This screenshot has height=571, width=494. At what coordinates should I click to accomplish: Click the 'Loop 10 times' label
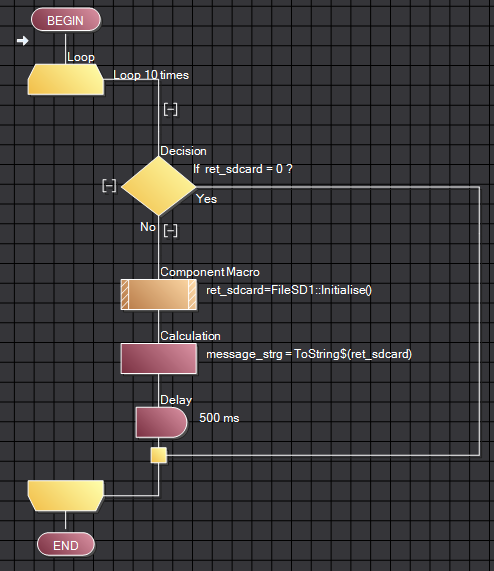click(151, 75)
